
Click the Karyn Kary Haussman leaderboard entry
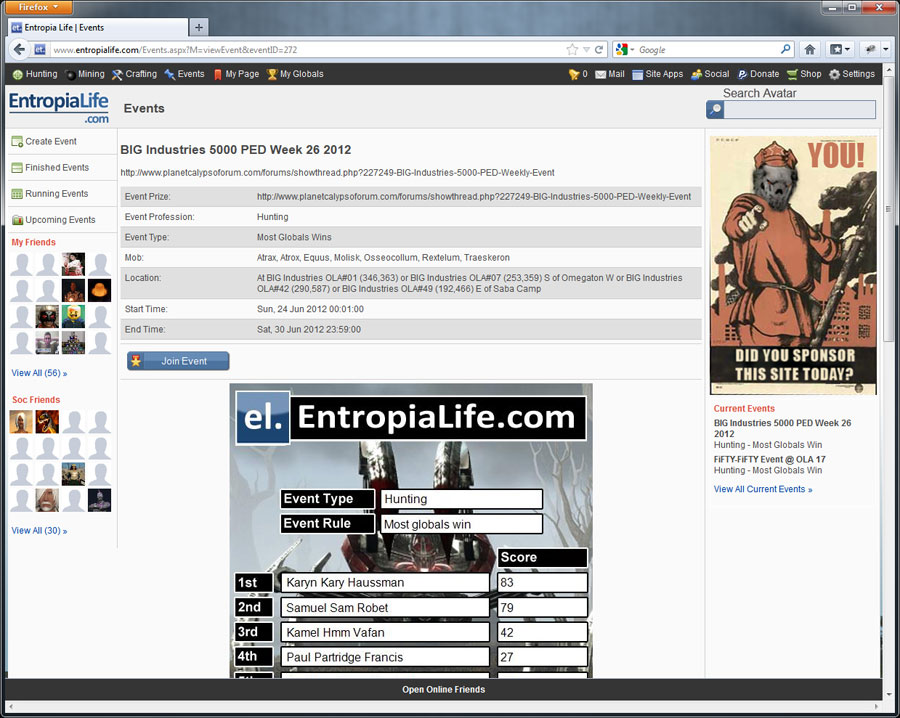tap(385, 583)
